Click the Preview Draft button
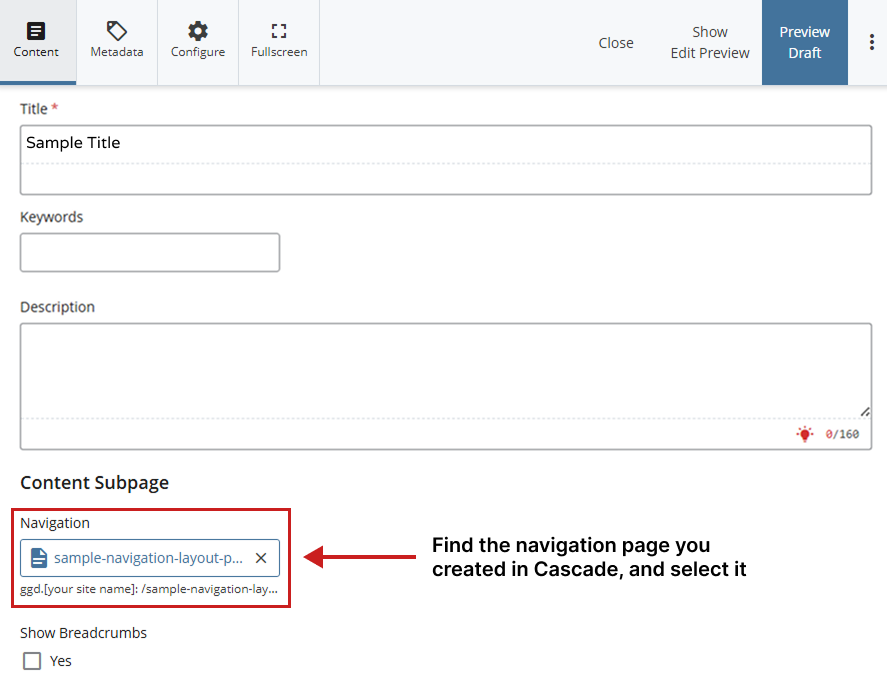 pyautogui.click(x=804, y=42)
